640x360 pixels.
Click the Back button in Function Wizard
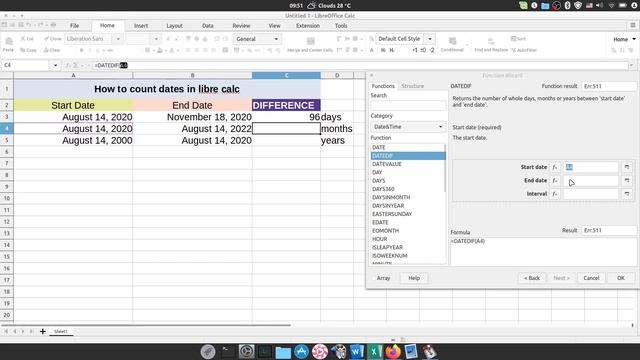click(x=532, y=278)
